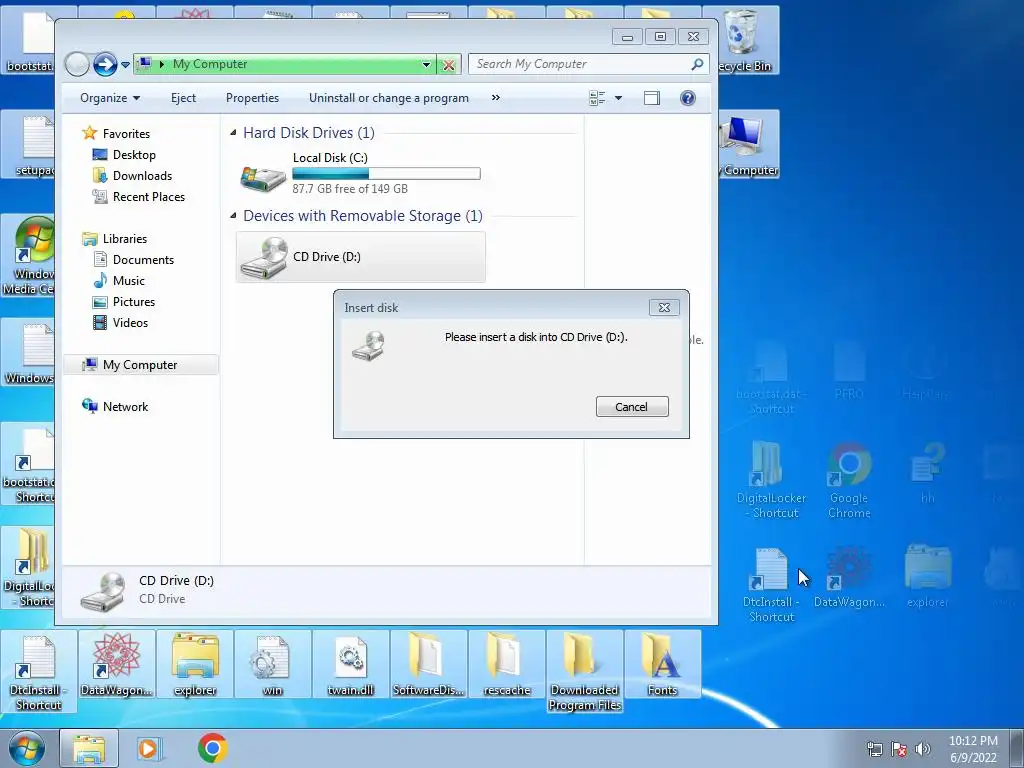Launch Google Chrome from the taskbar
The width and height of the screenshot is (1024, 768).
click(212, 748)
